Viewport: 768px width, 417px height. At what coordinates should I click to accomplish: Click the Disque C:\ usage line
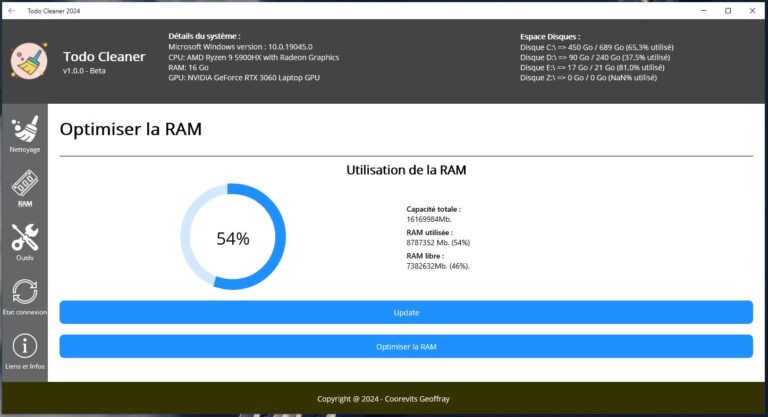pyautogui.click(x=597, y=48)
